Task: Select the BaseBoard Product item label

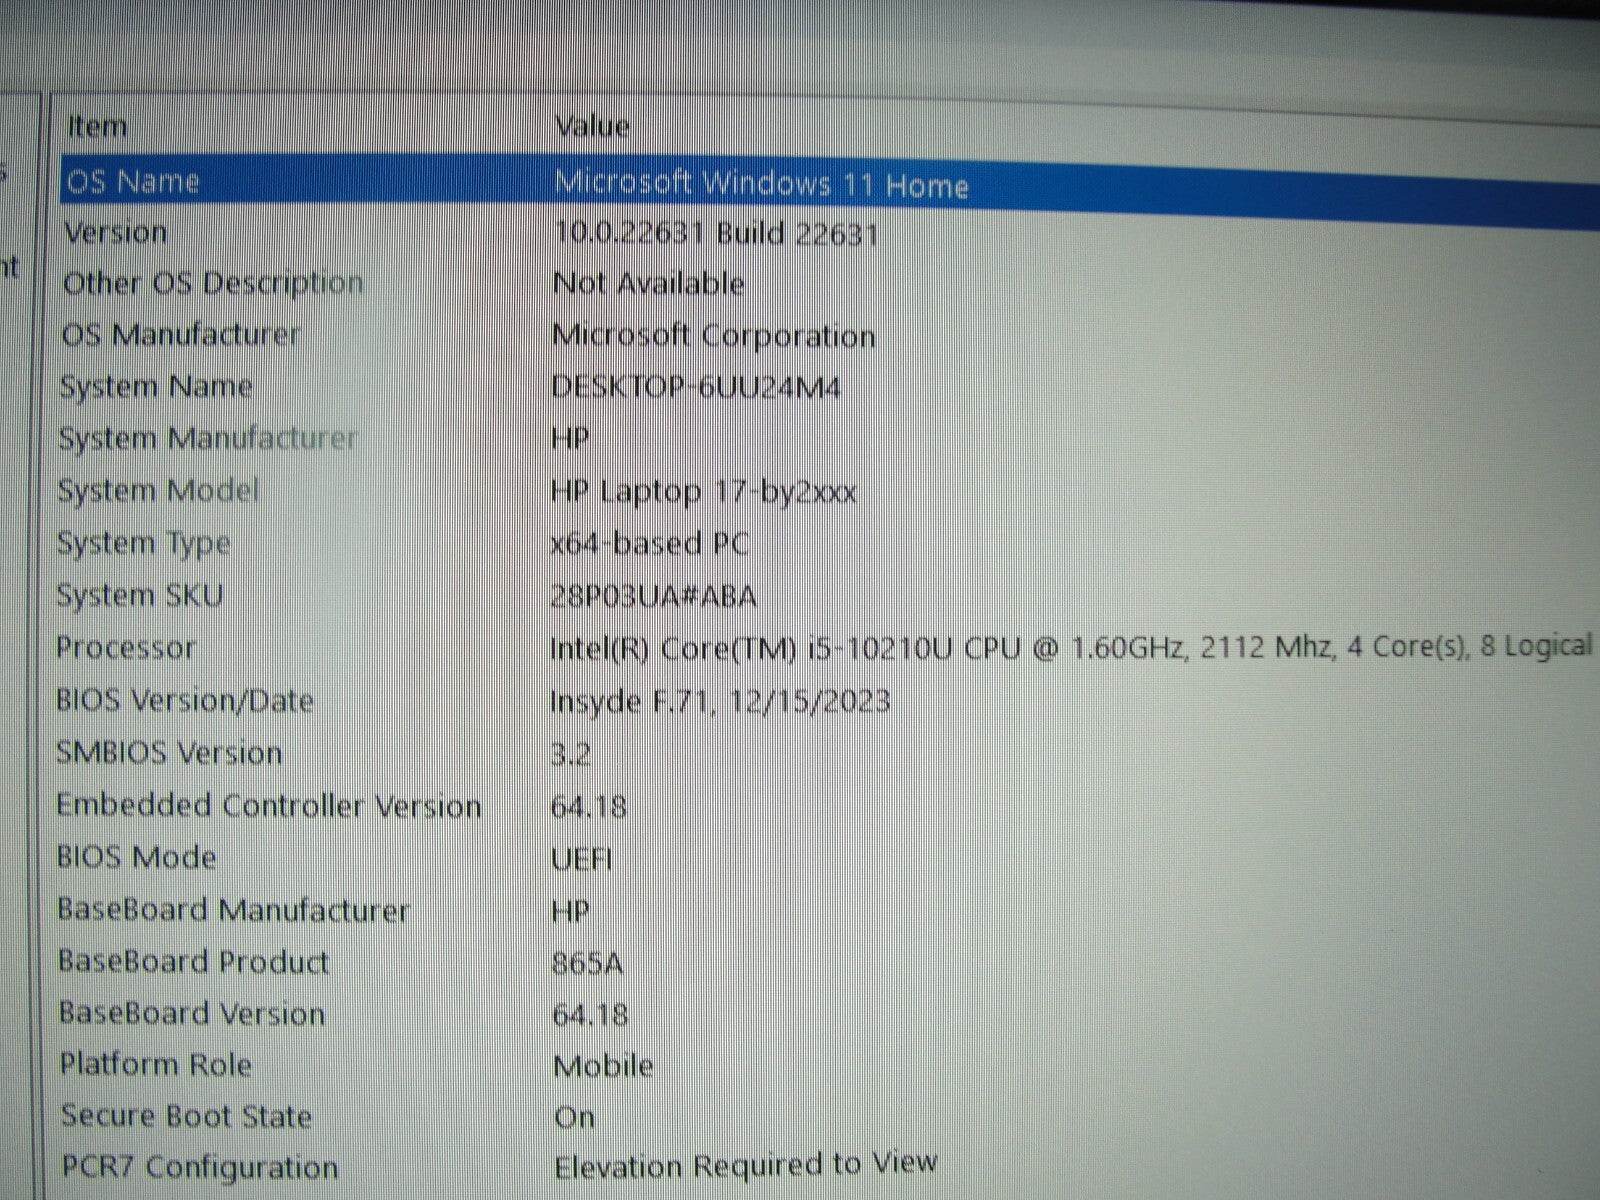Action: [x=193, y=961]
